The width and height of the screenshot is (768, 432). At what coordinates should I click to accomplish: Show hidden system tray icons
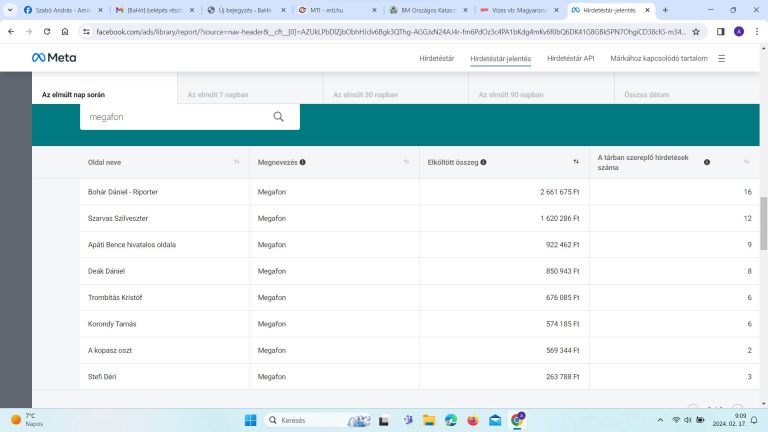660,420
